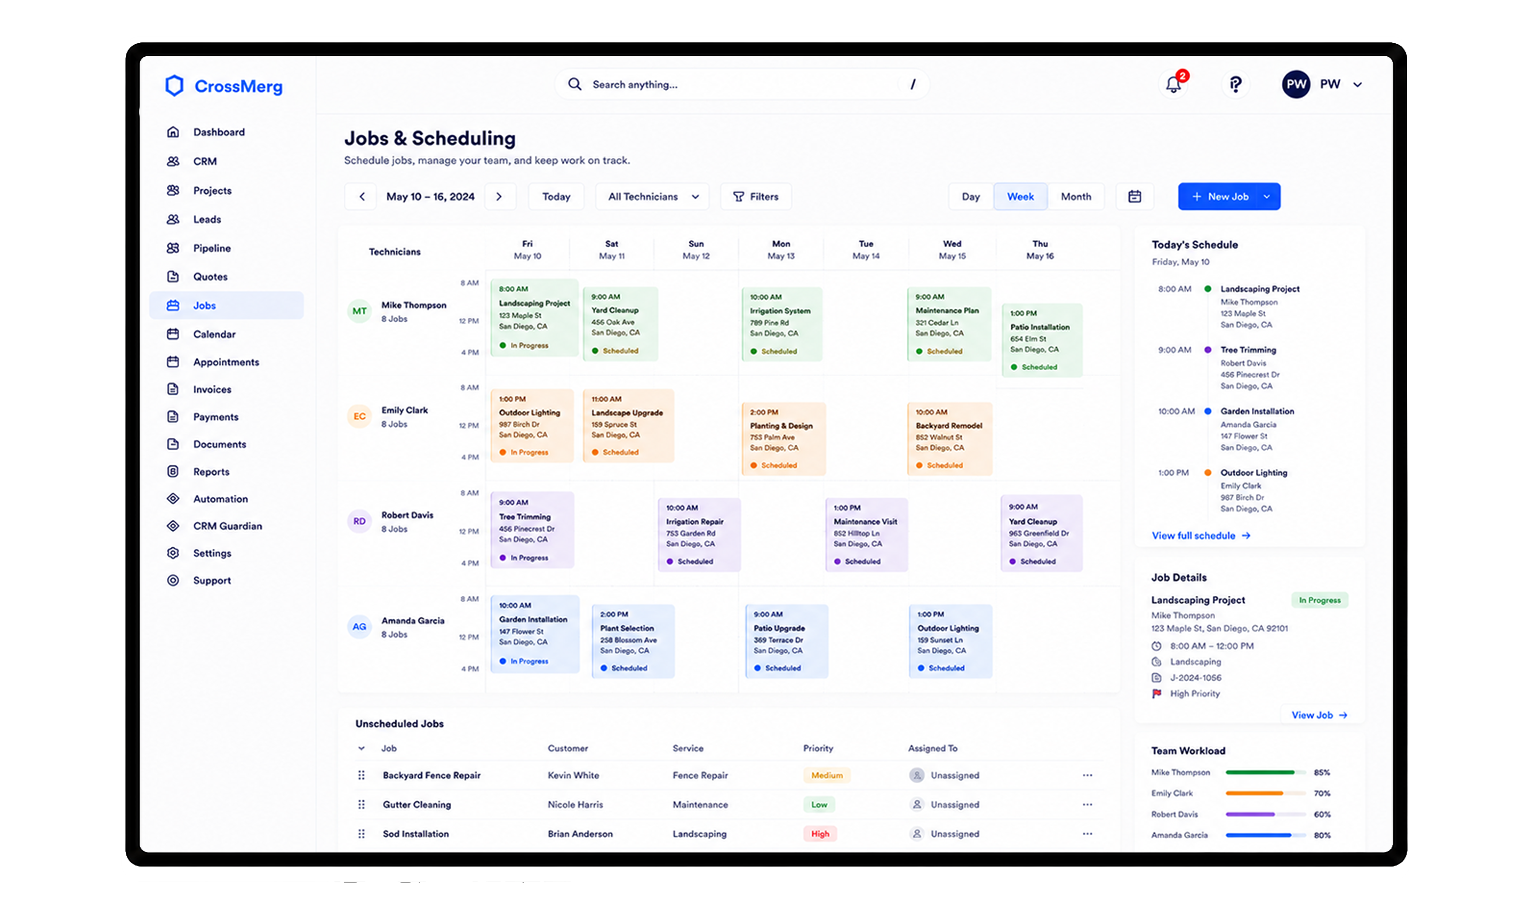1533x913 pixels.
Task: Click Tree Trimming in Today's Schedule
Action: point(1248,350)
